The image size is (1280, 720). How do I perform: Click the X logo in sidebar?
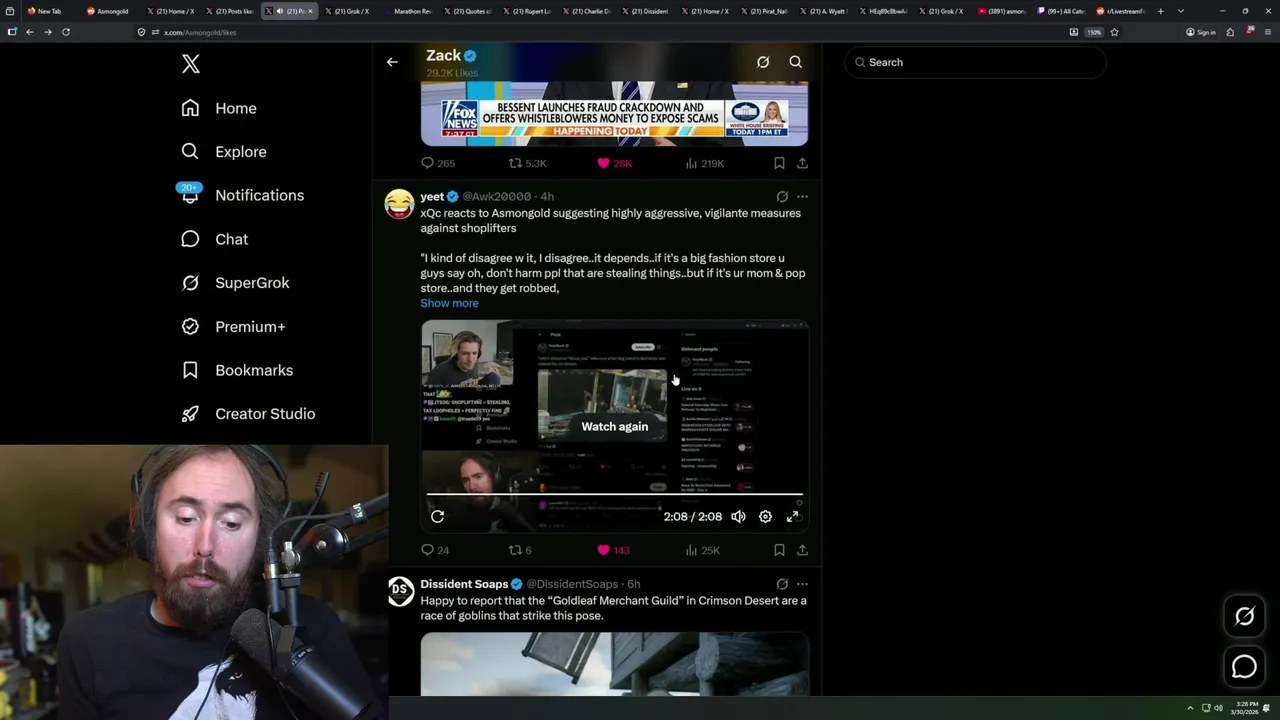(x=191, y=64)
